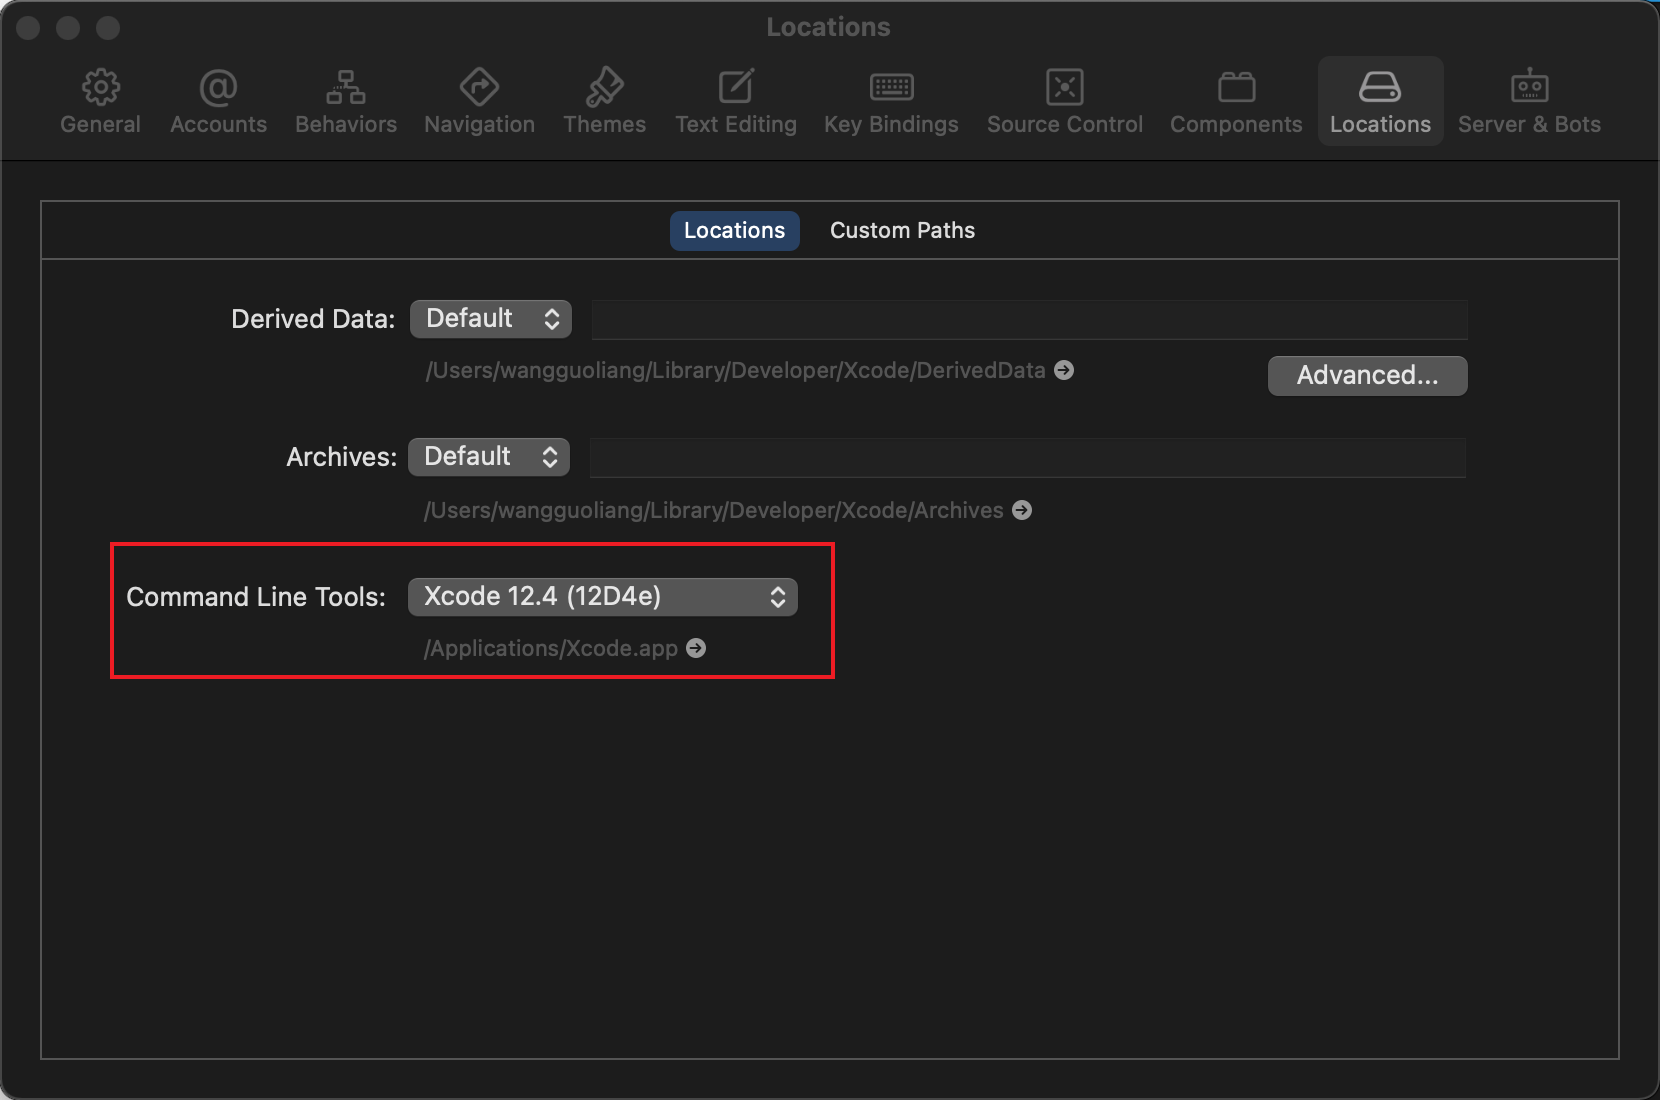
Task: Click the Advanced... button
Action: tap(1366, 375)
